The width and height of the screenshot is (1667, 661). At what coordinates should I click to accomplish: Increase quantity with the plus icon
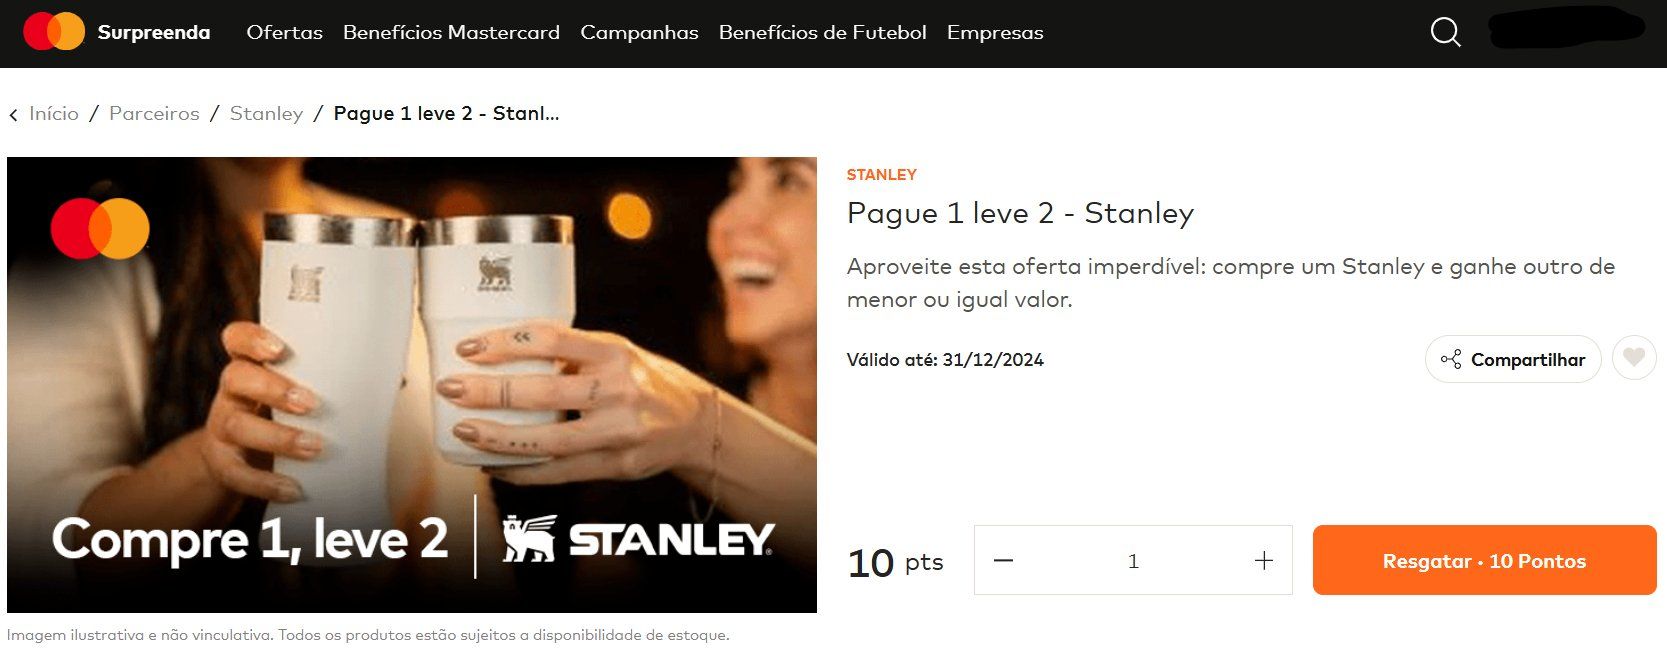tap(1263, 561)
